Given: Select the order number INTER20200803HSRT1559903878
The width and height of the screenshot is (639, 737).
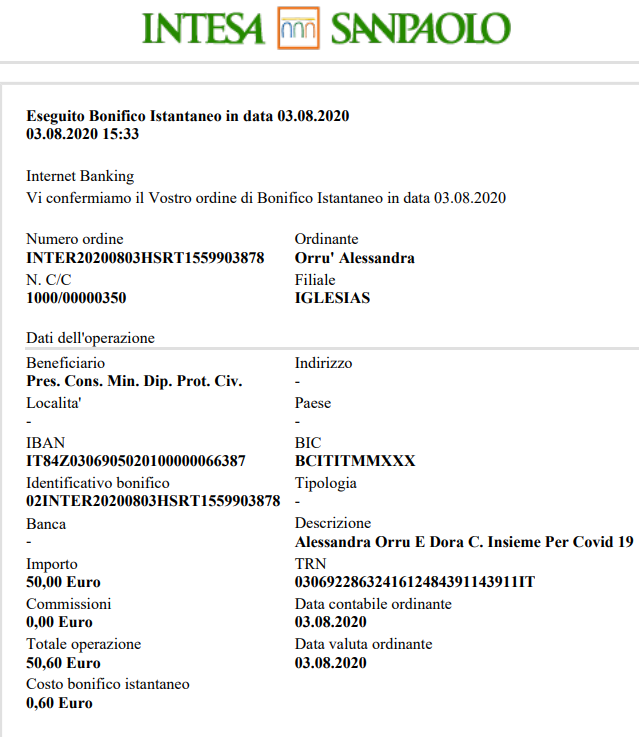Looking at the screenshot, I should click(x=145, y=258).
